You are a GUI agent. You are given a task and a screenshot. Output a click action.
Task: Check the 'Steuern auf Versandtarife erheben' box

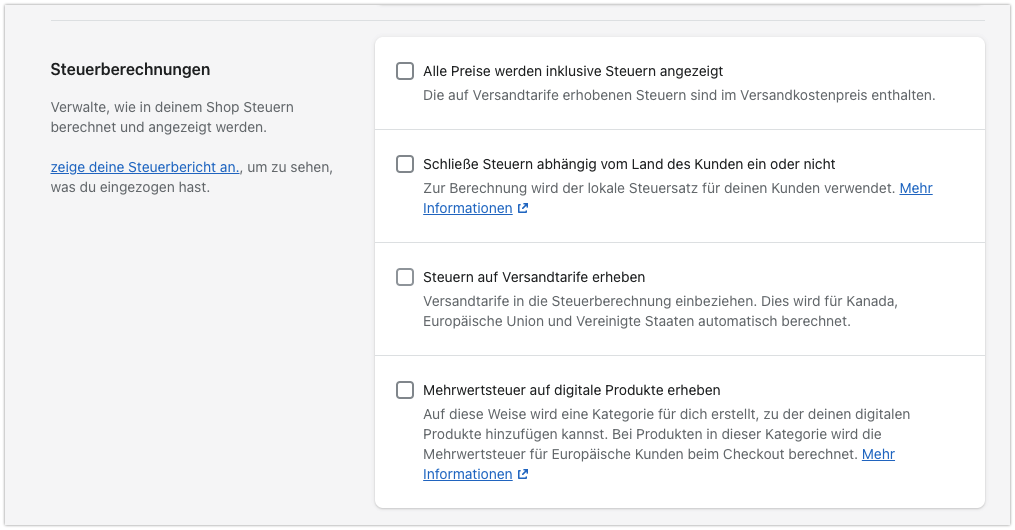pyautogui.click(x=405, y=277)
